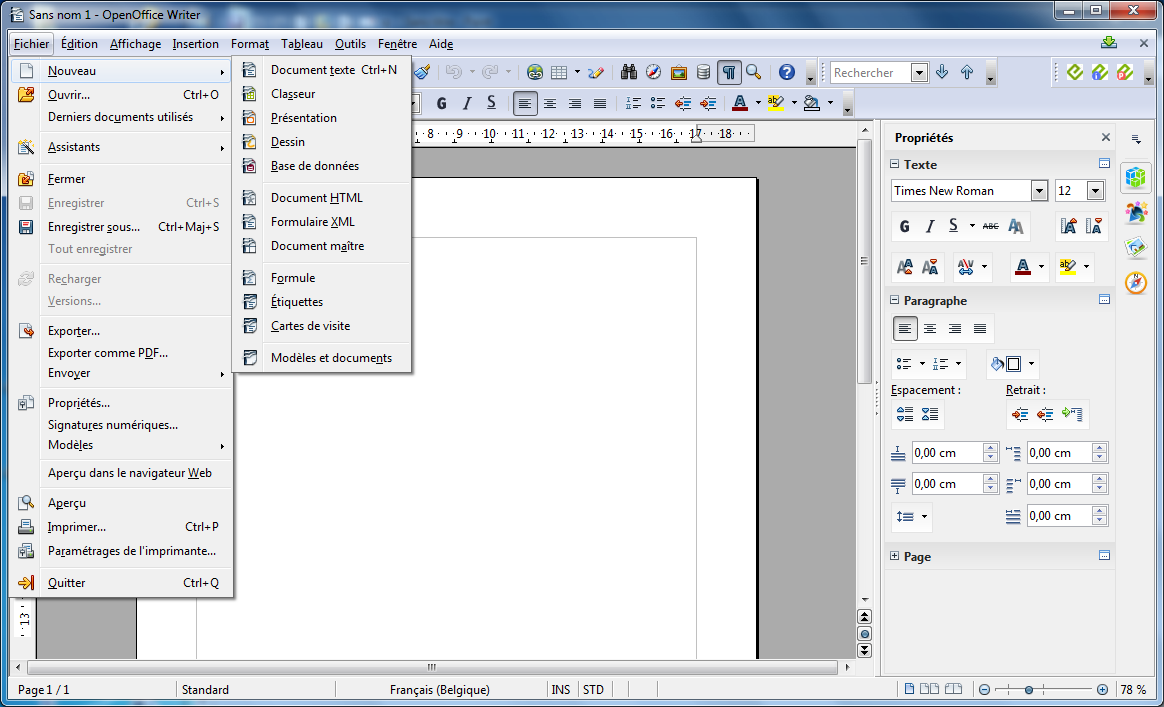The height and width of the screenshot is (707, 1164).
Task: Open the Format menu
Action: (249, 44)
